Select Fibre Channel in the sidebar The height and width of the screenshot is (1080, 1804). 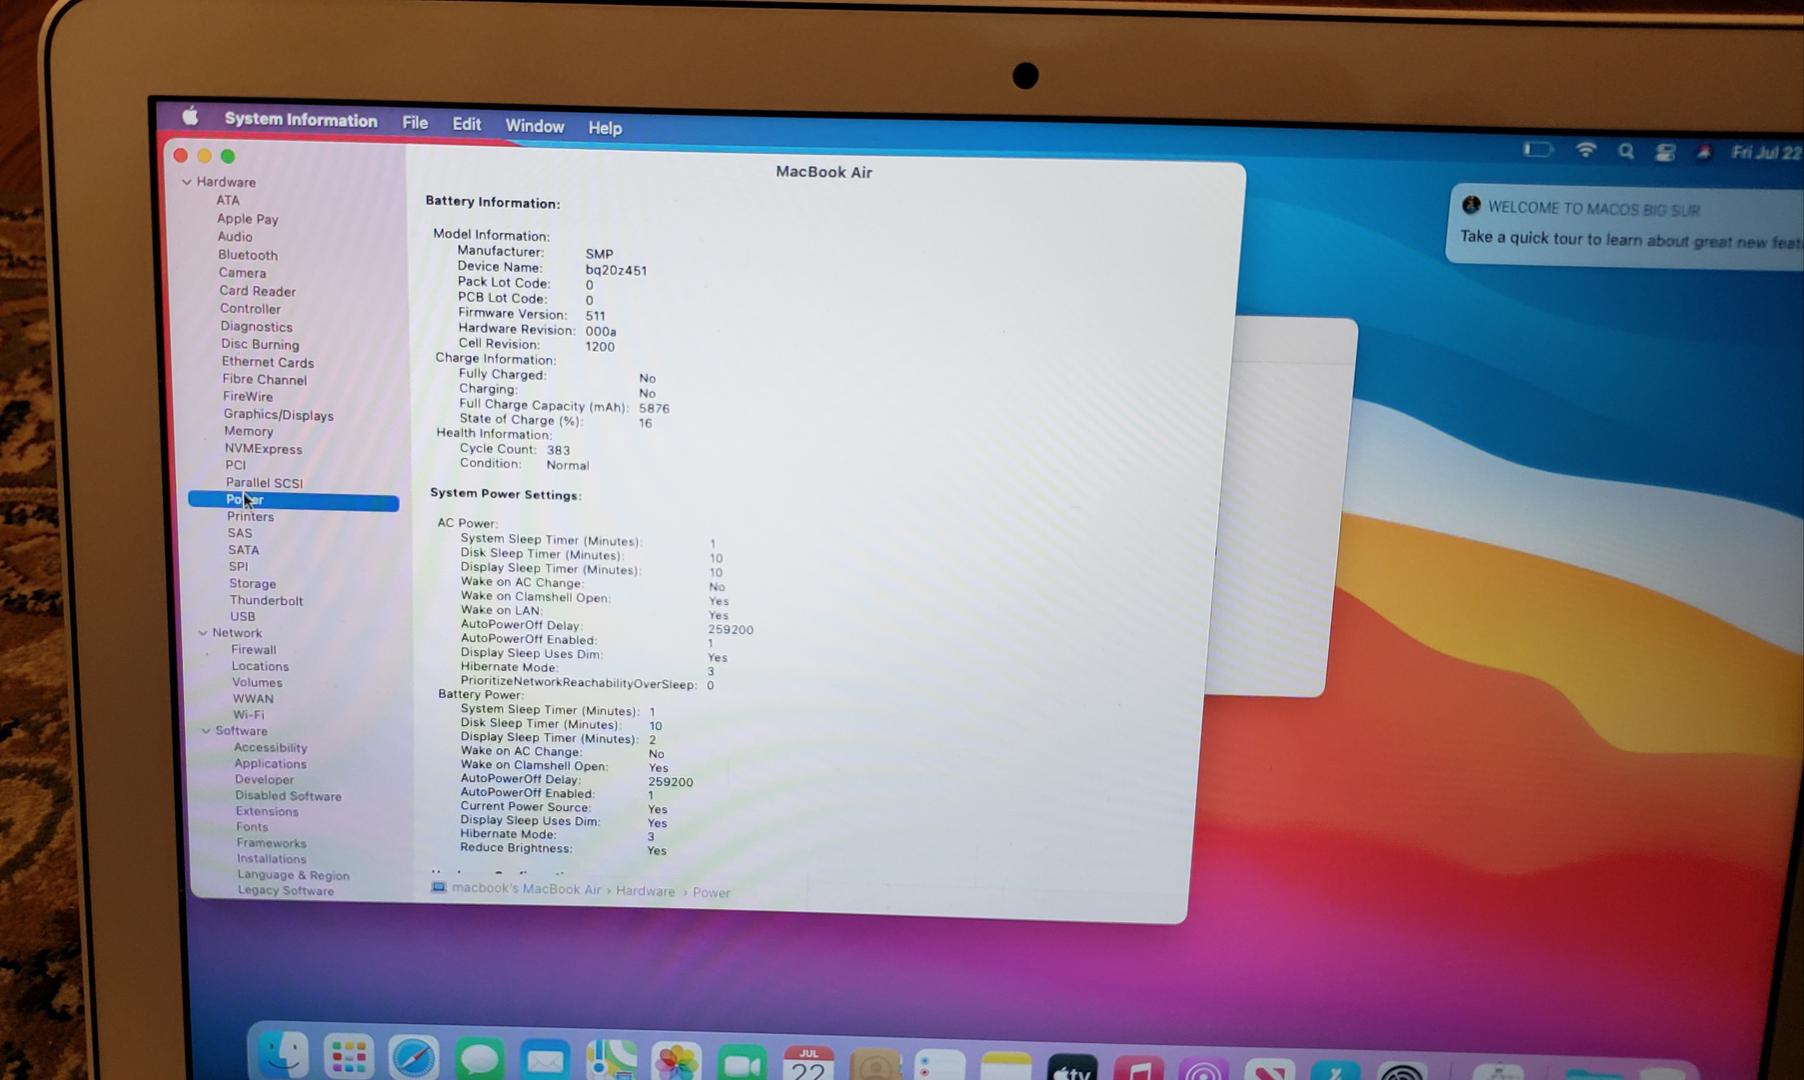(x=265, y=380)
